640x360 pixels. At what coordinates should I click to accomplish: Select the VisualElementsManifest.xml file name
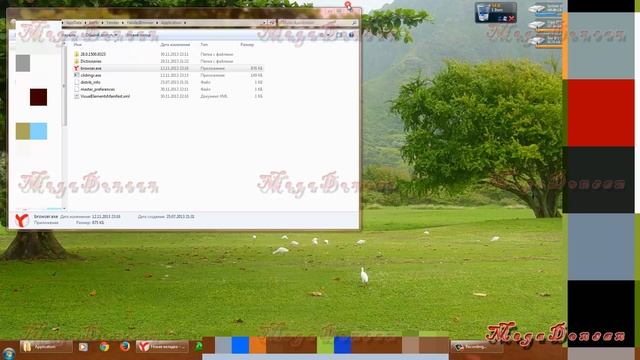click(105, 96)
